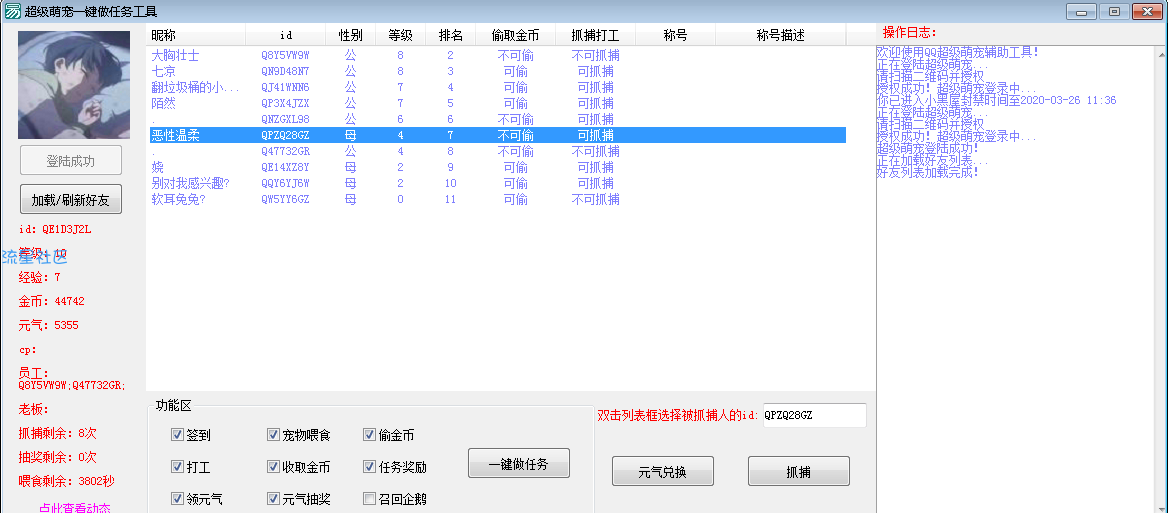Uncheck the 任务奖励 checkbox
This screenshot has width=1168, height=513.
pos(370,467)
